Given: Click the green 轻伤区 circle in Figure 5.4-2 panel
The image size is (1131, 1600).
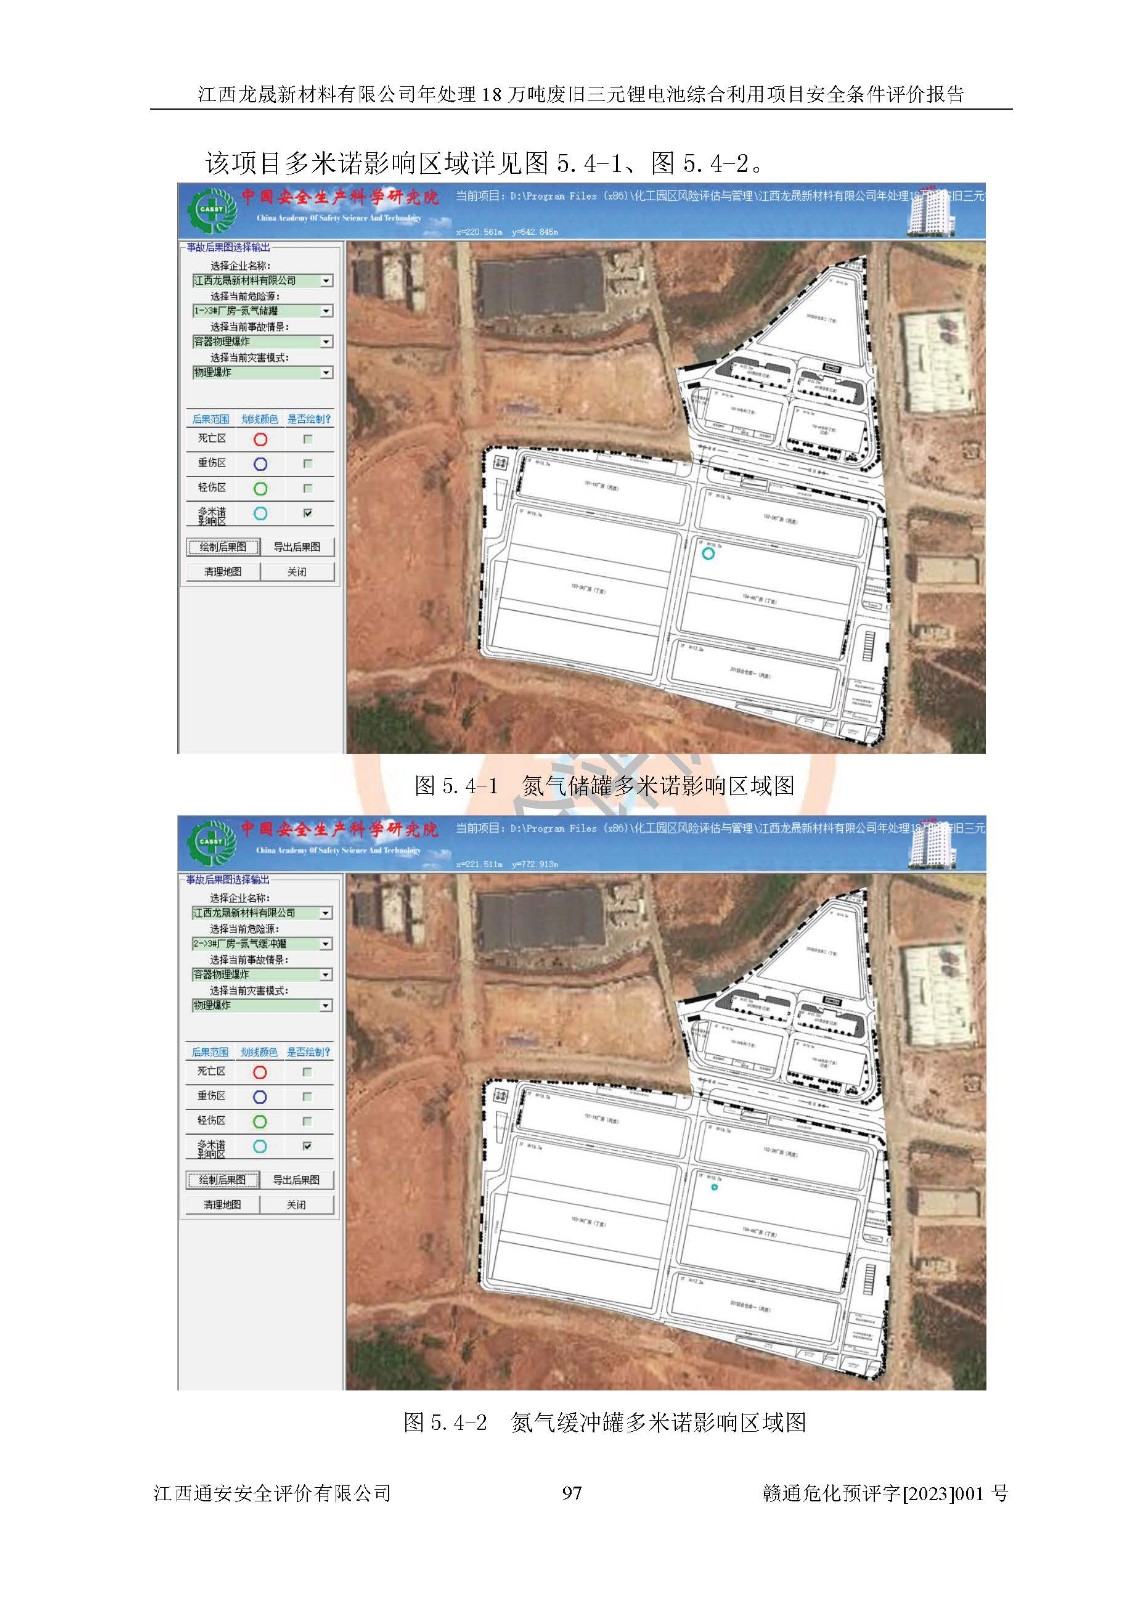Looking at the screenshot, I should pyautogui.click(x=260, y=1122).
